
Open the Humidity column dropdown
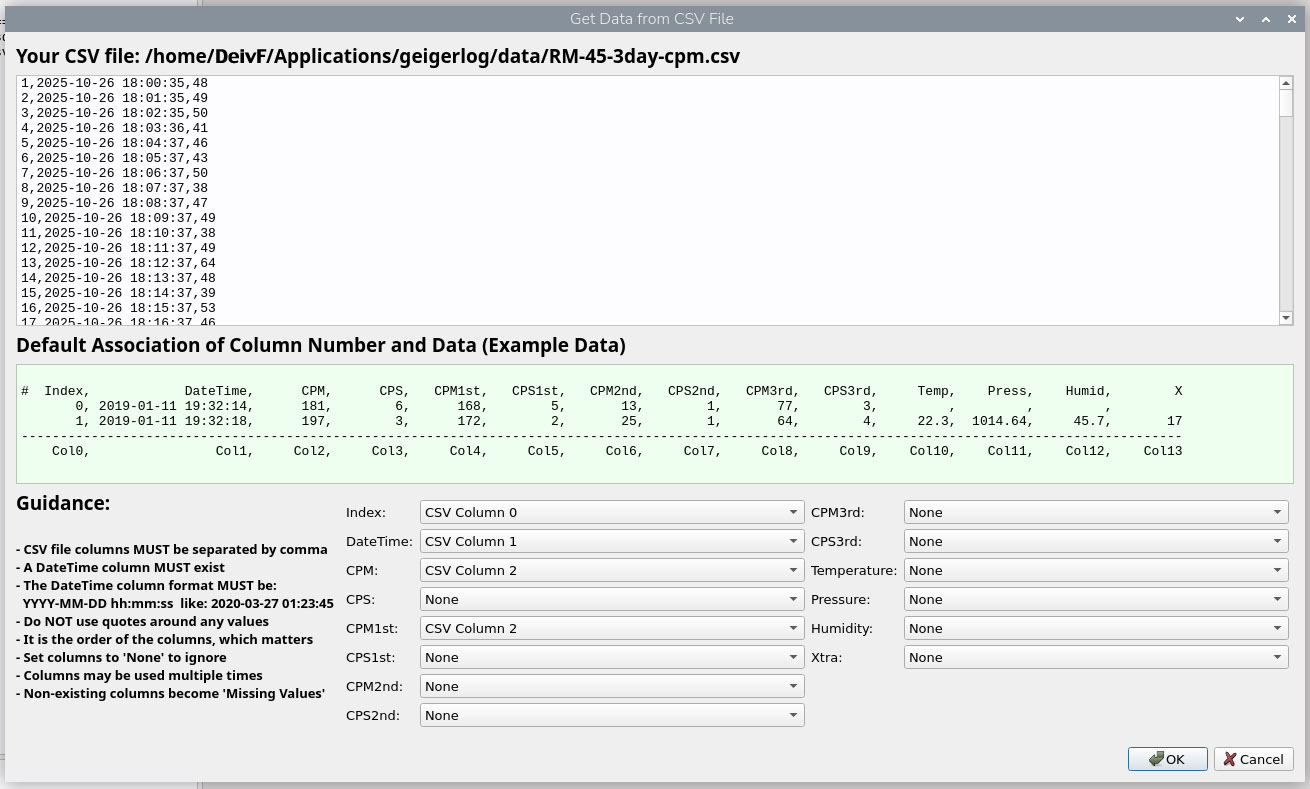(x=1095, y=628)
